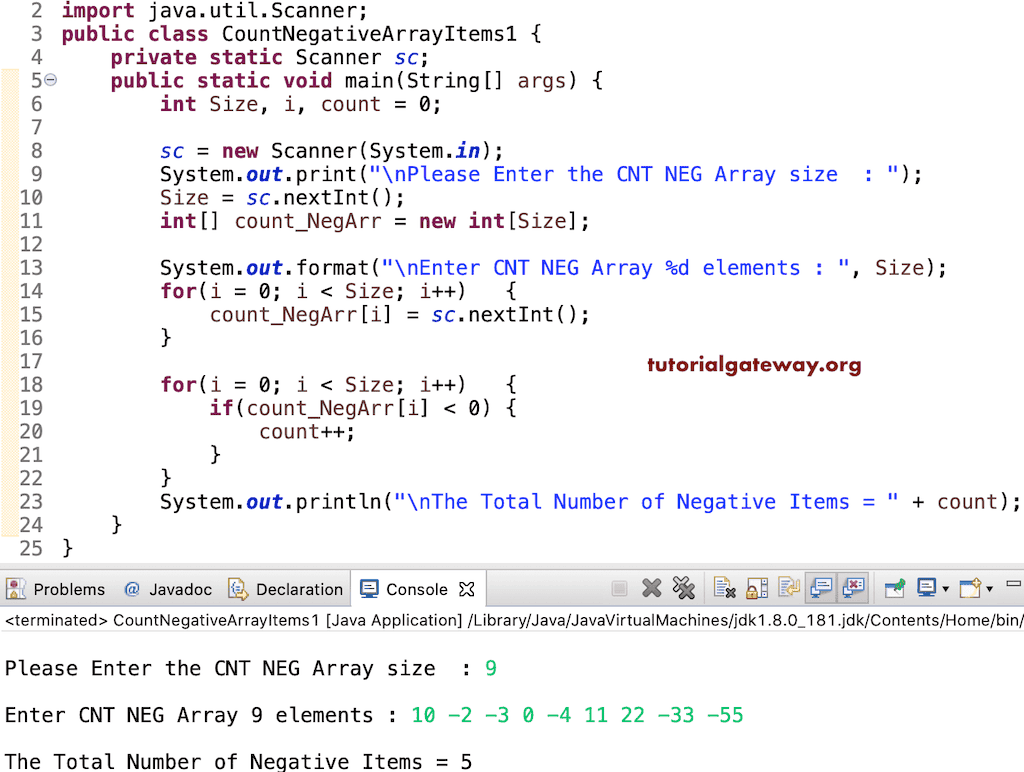Switch to the Problems tab
1024x772 pixels.
[66, 589]
